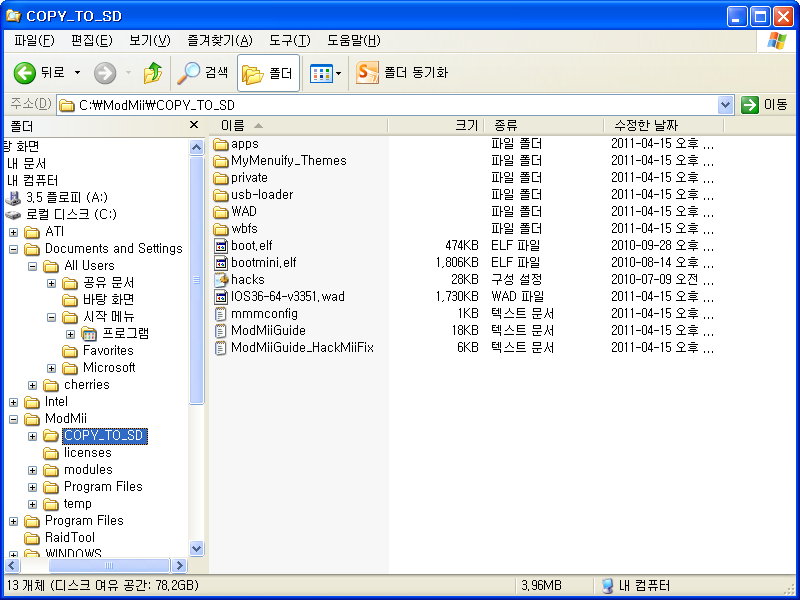Select 로컬 디스크 (C:) drive in tree
This screenshot has width=800, height=600.
61,215
